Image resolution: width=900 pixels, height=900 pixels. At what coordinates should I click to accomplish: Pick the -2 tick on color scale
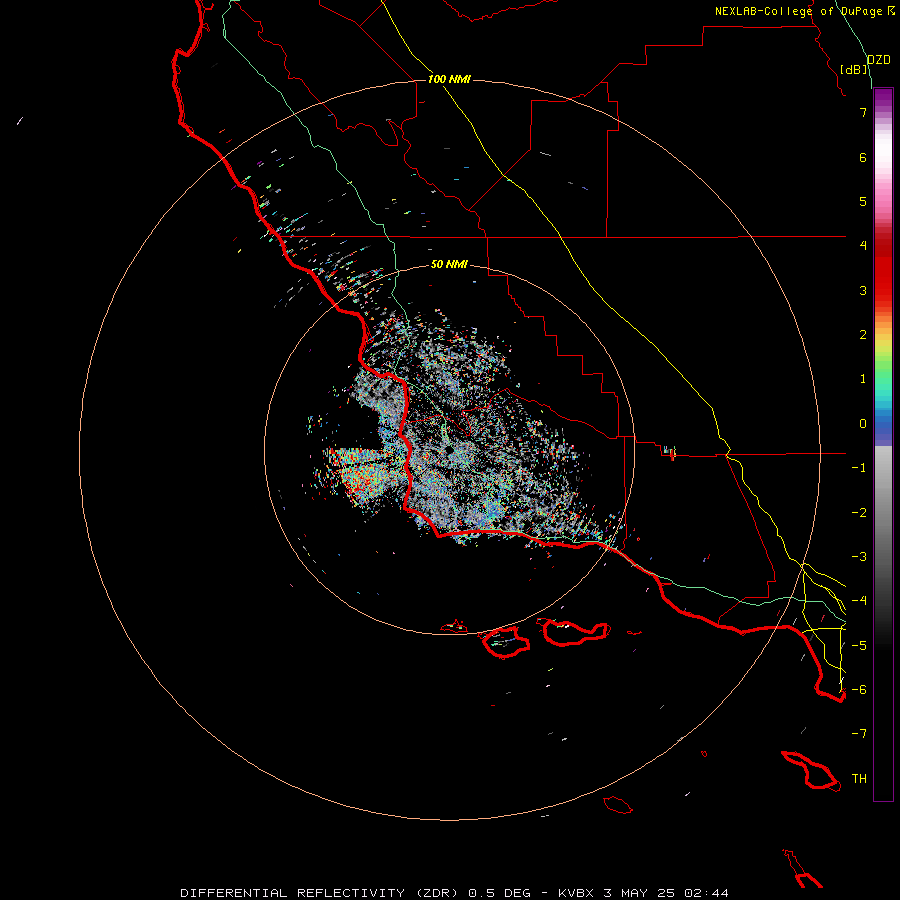(859, 513)
